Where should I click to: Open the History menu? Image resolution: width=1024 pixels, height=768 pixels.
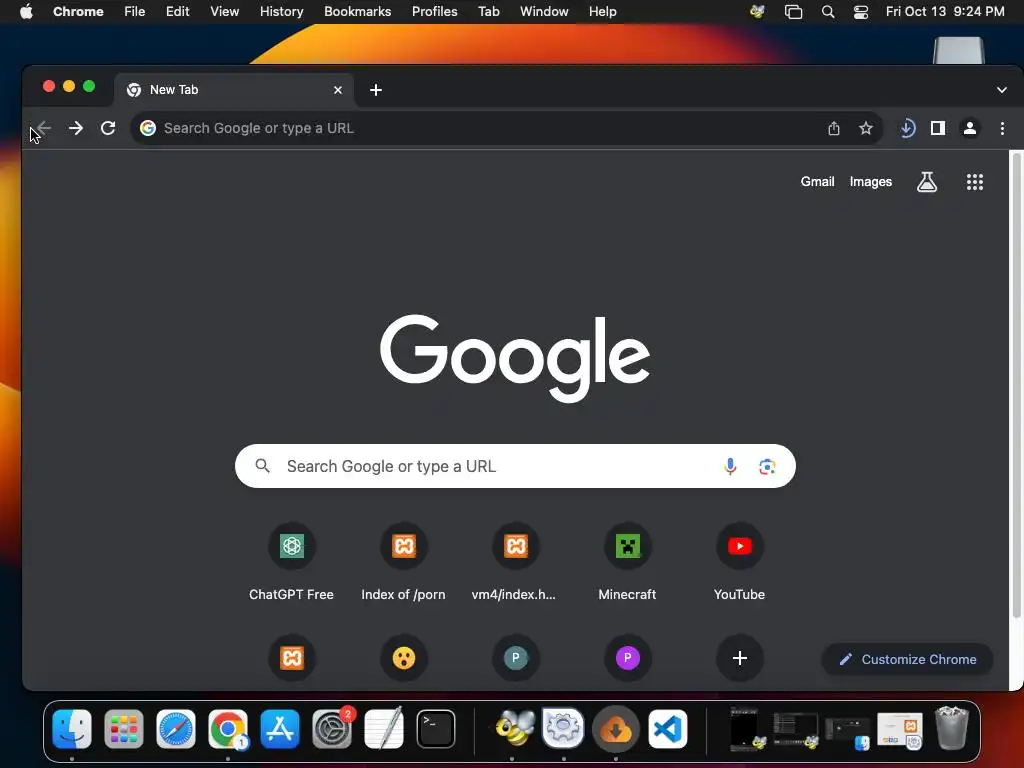[281, 12]
